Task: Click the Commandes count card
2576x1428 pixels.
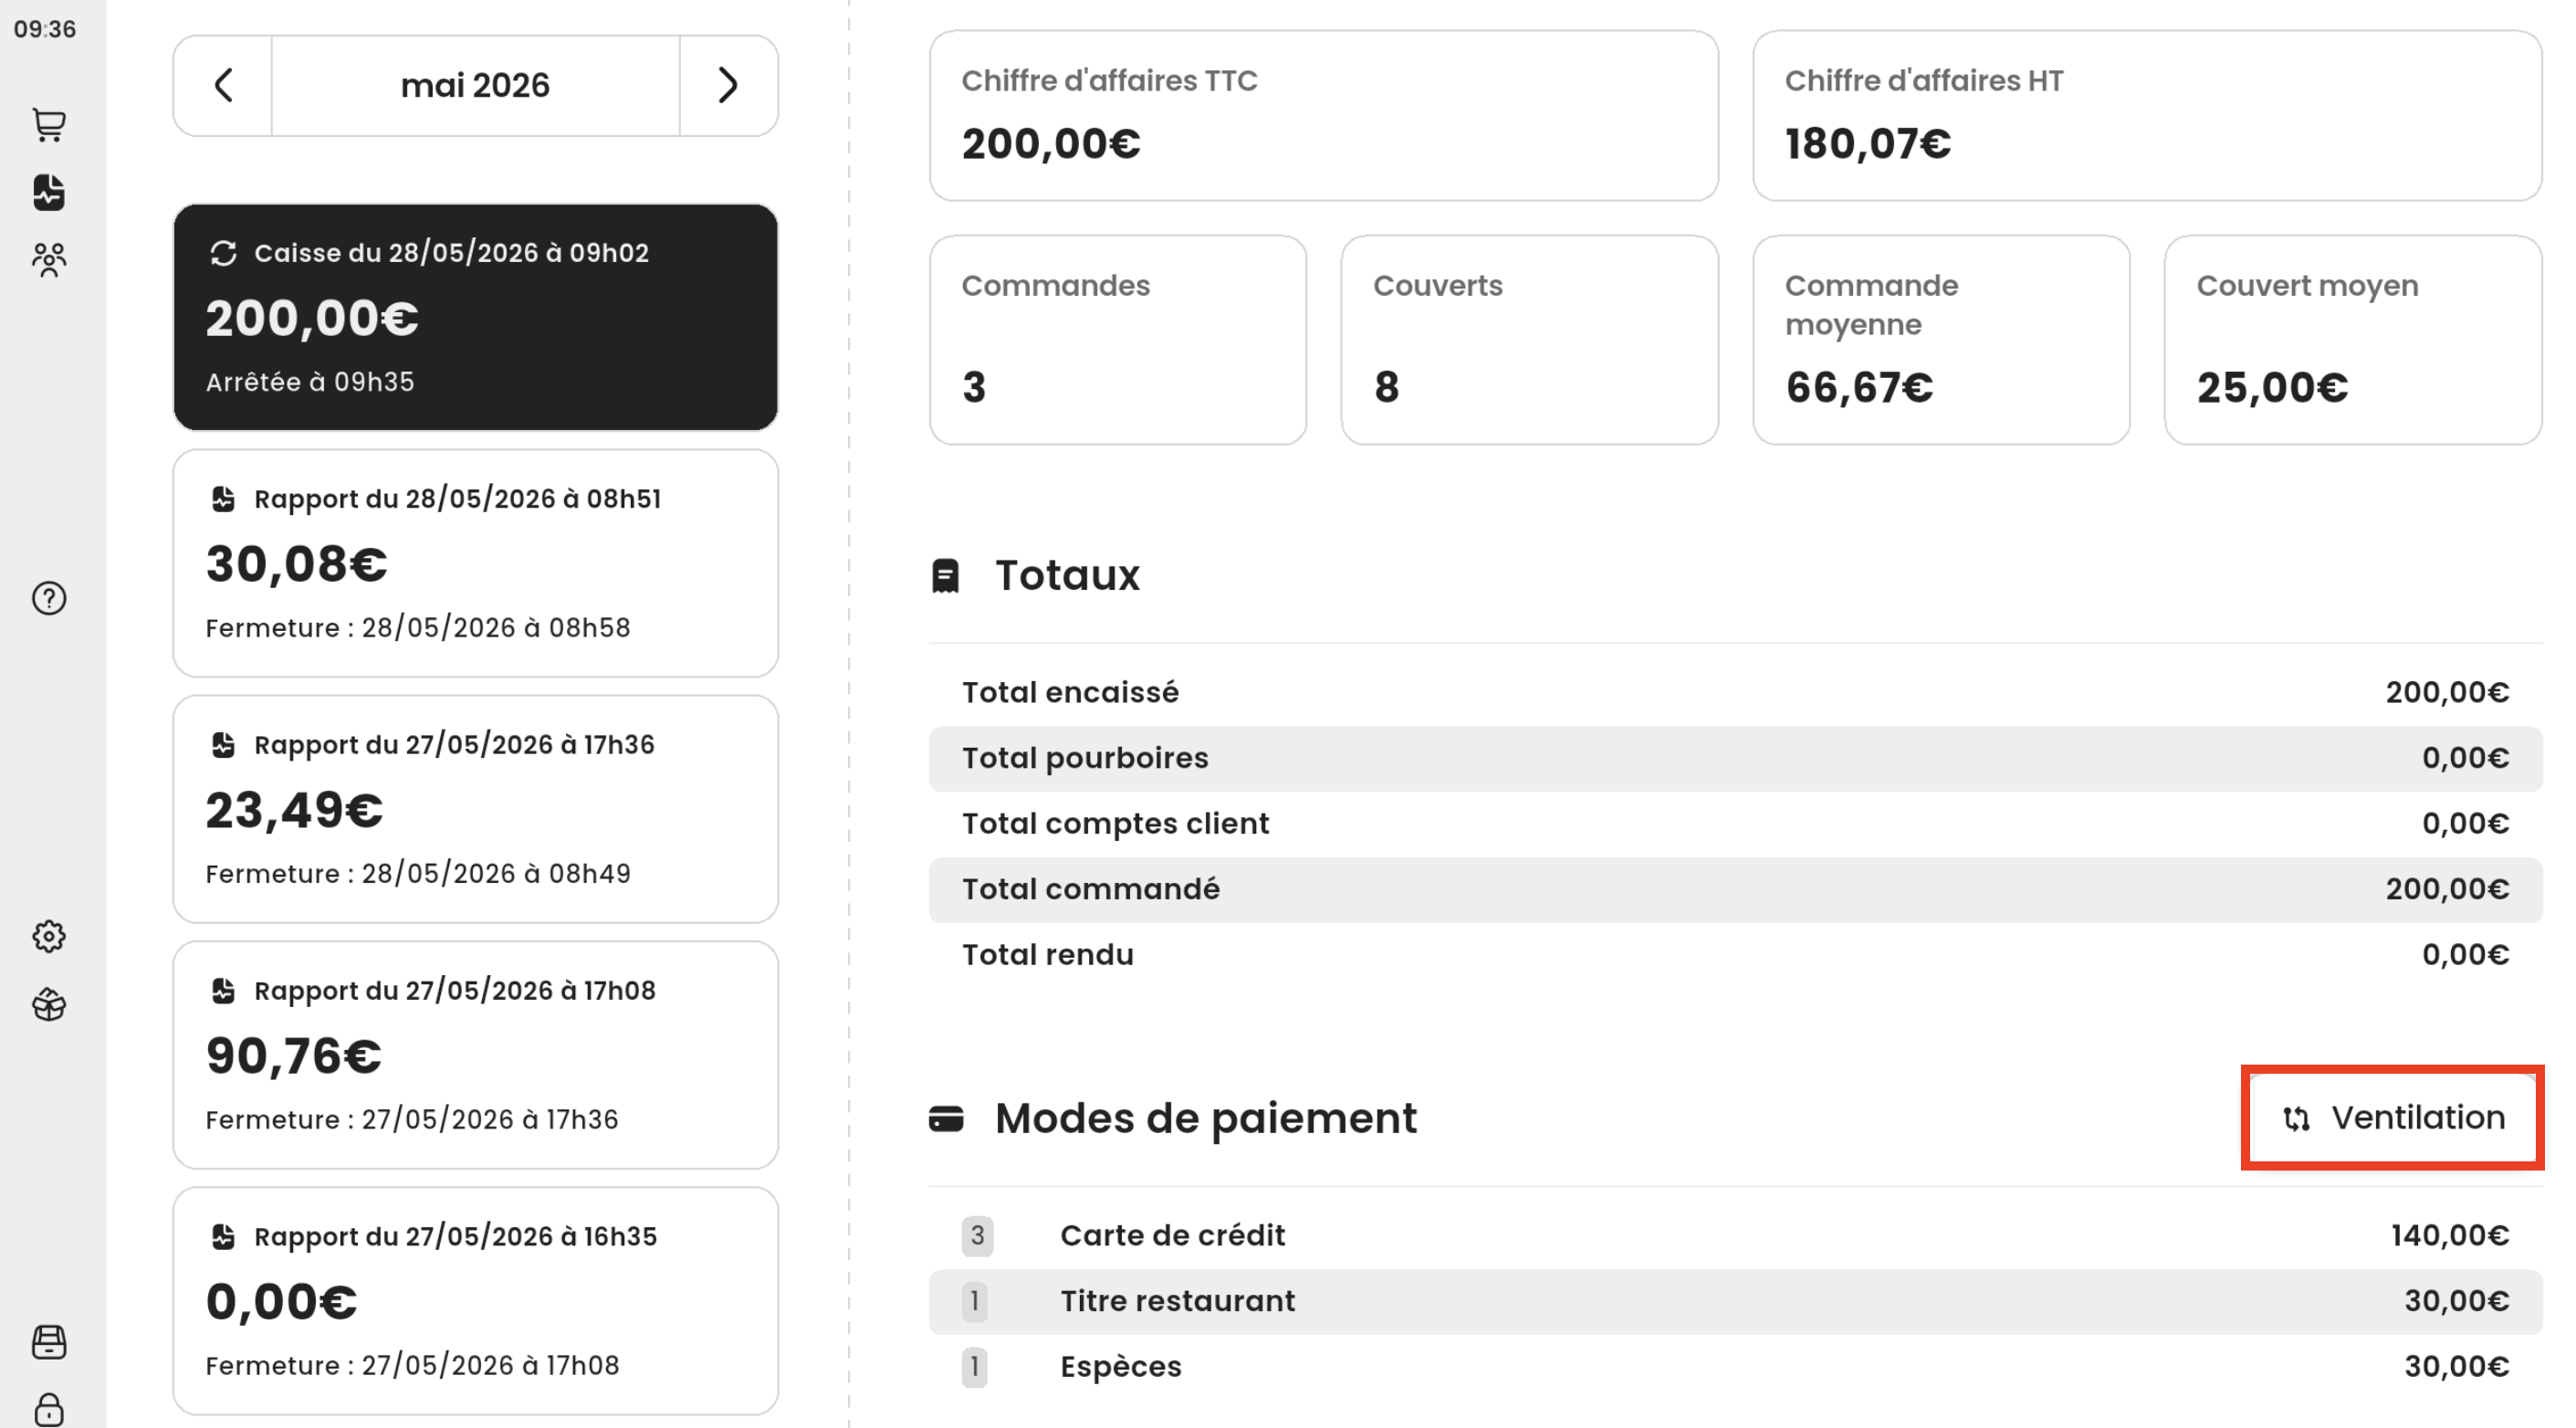Action: pyautogui.click(x=1118, y=340)
